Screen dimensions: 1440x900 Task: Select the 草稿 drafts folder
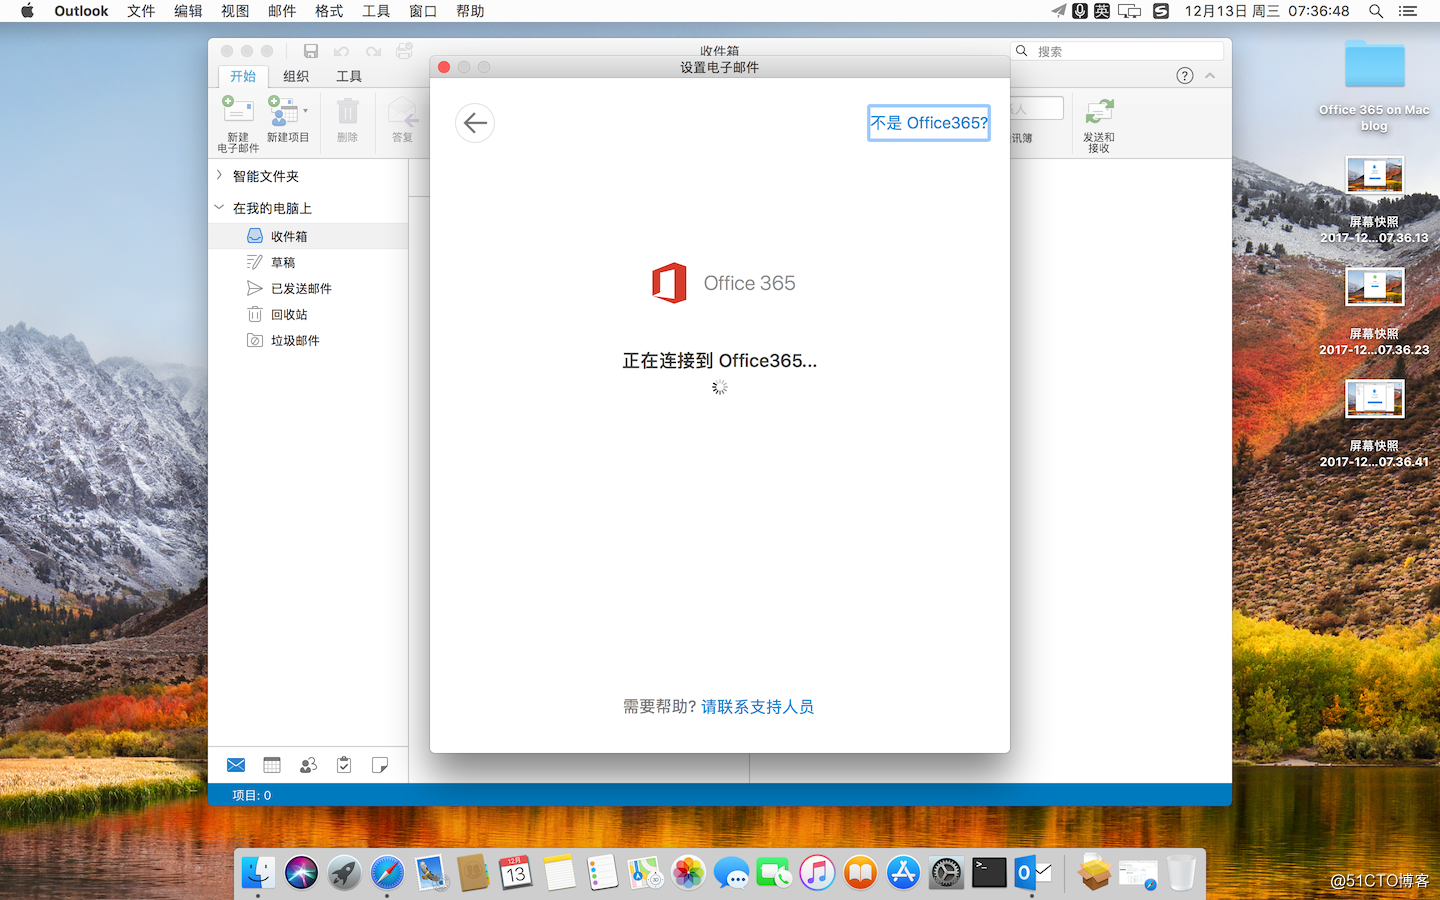pyautogui.click(x=308, y=262)
